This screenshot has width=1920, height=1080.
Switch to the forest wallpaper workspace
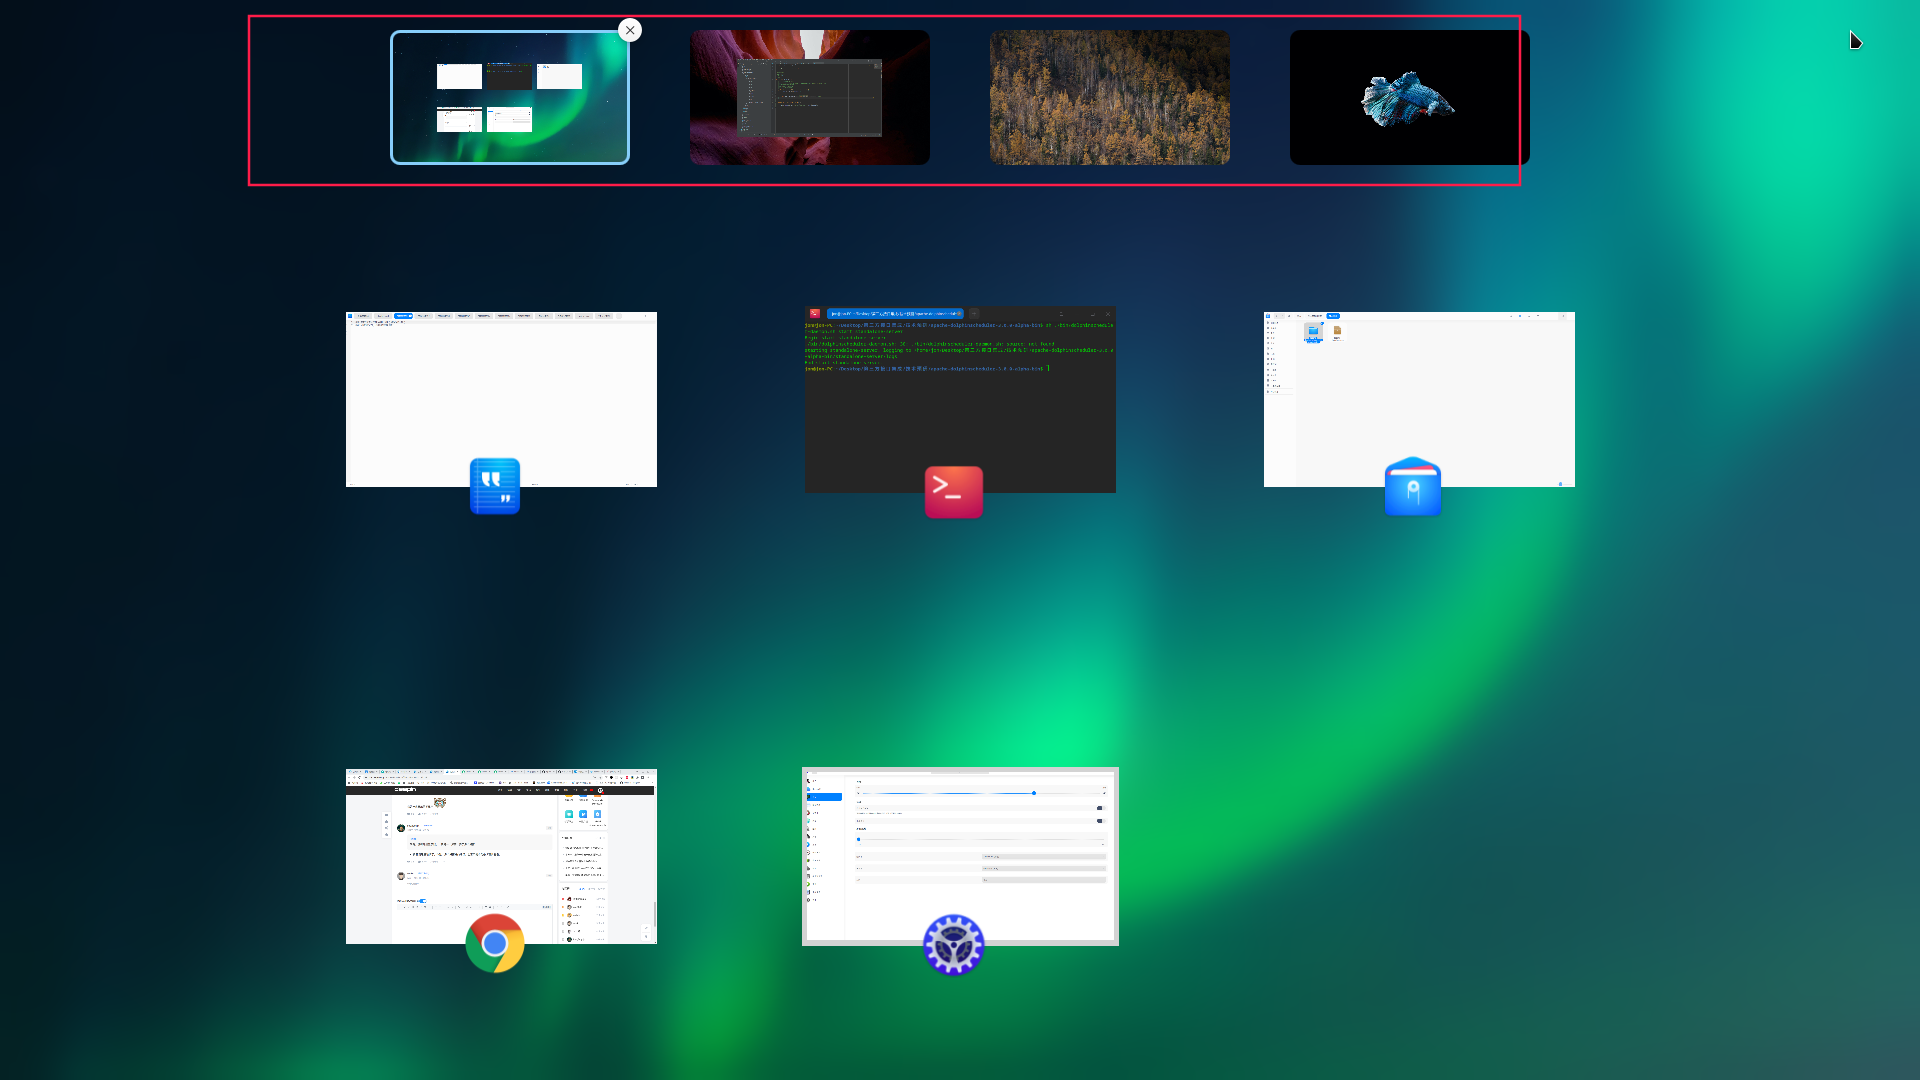(1110, 97)
